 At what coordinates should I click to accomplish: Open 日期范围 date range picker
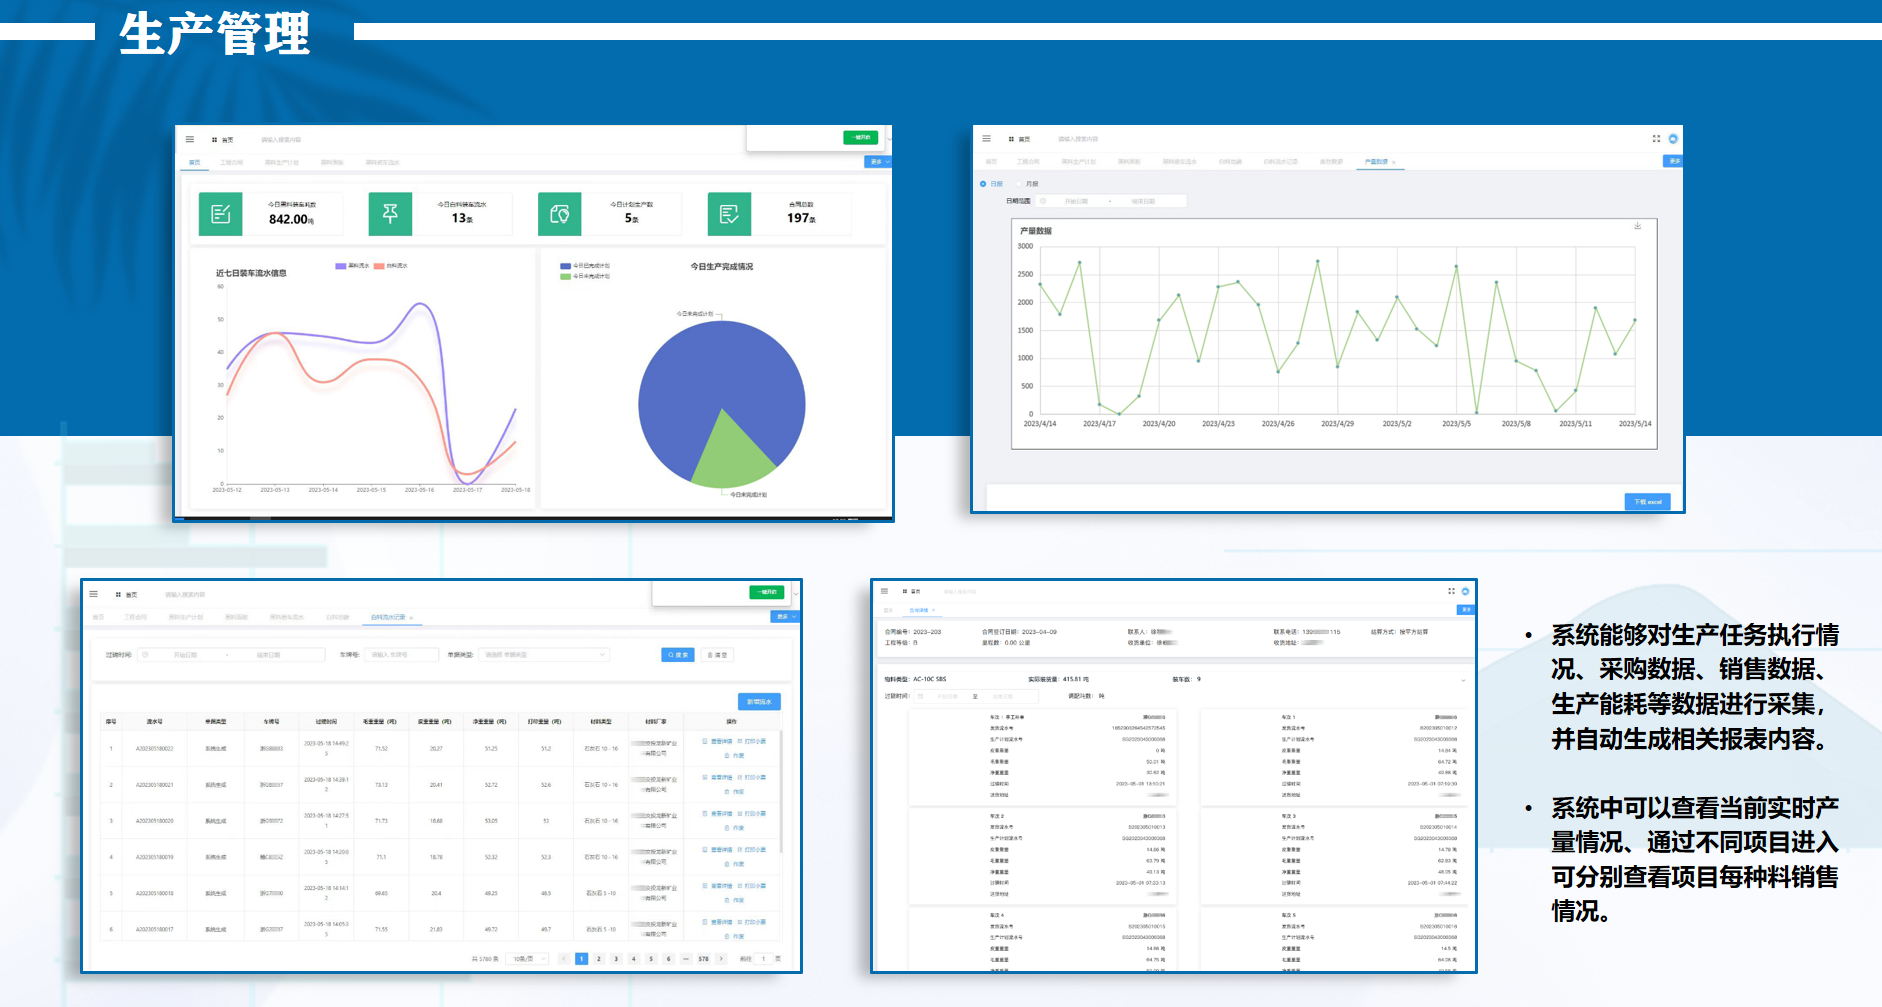pos(1111,201)
